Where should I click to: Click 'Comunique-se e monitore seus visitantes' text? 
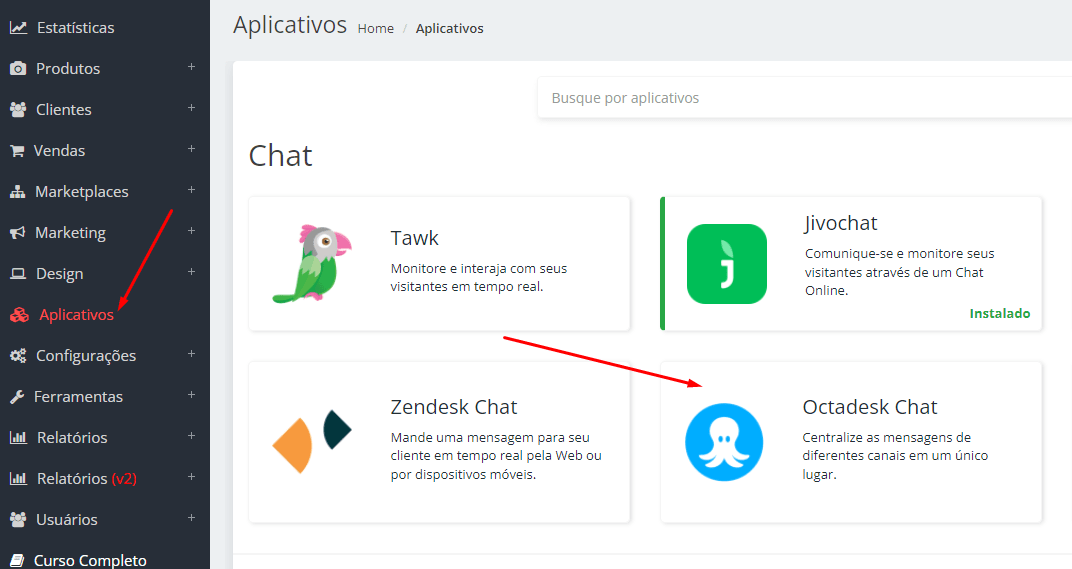click(x=899, y=272)
